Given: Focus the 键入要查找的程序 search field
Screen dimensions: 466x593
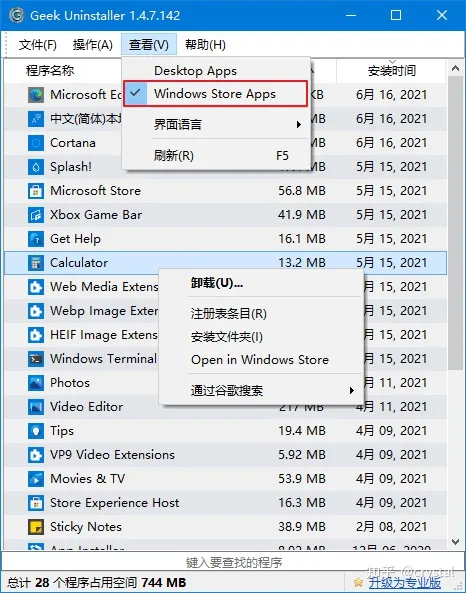Looking at the screenshot, I should (x=233, y=562).
